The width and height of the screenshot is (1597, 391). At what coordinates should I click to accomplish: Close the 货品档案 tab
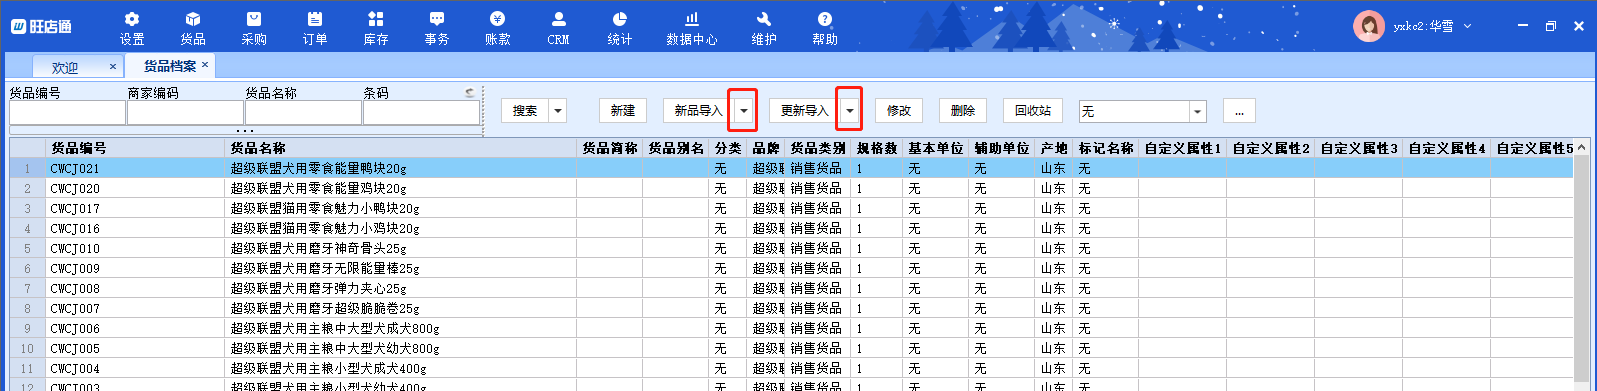(x=205, y=65)
